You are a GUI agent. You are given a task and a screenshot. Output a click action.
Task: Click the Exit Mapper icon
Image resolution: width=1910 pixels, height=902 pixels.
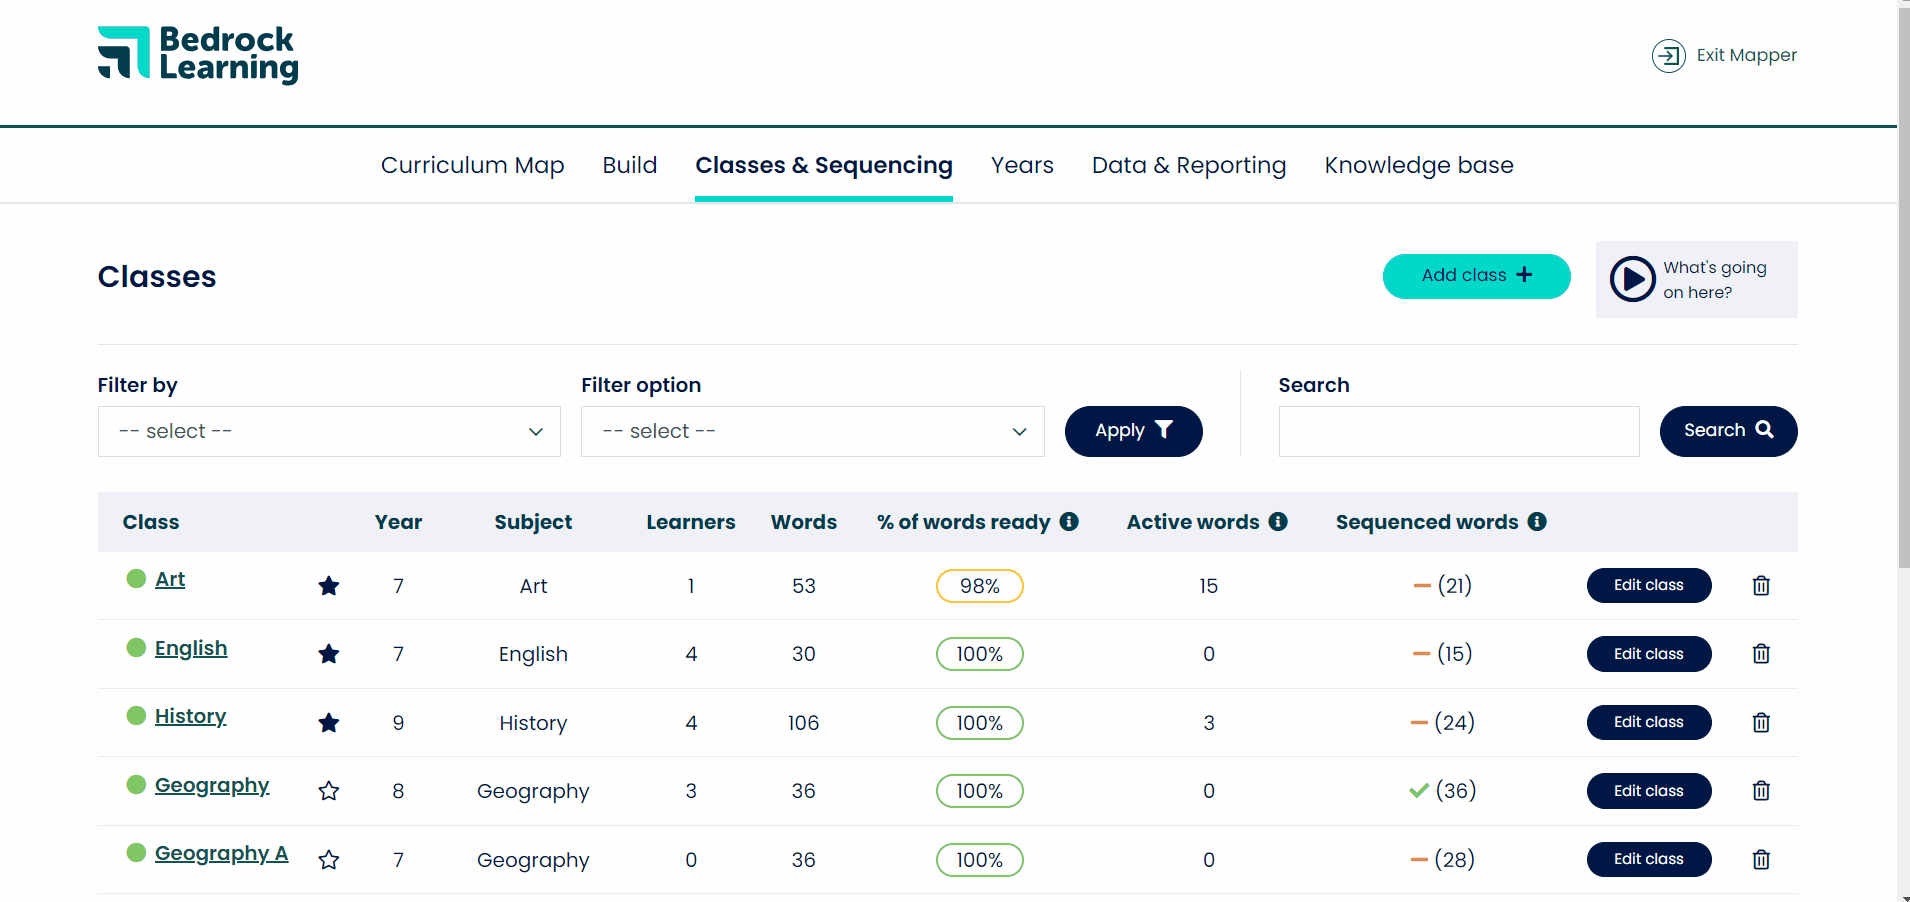[1668, 56]
